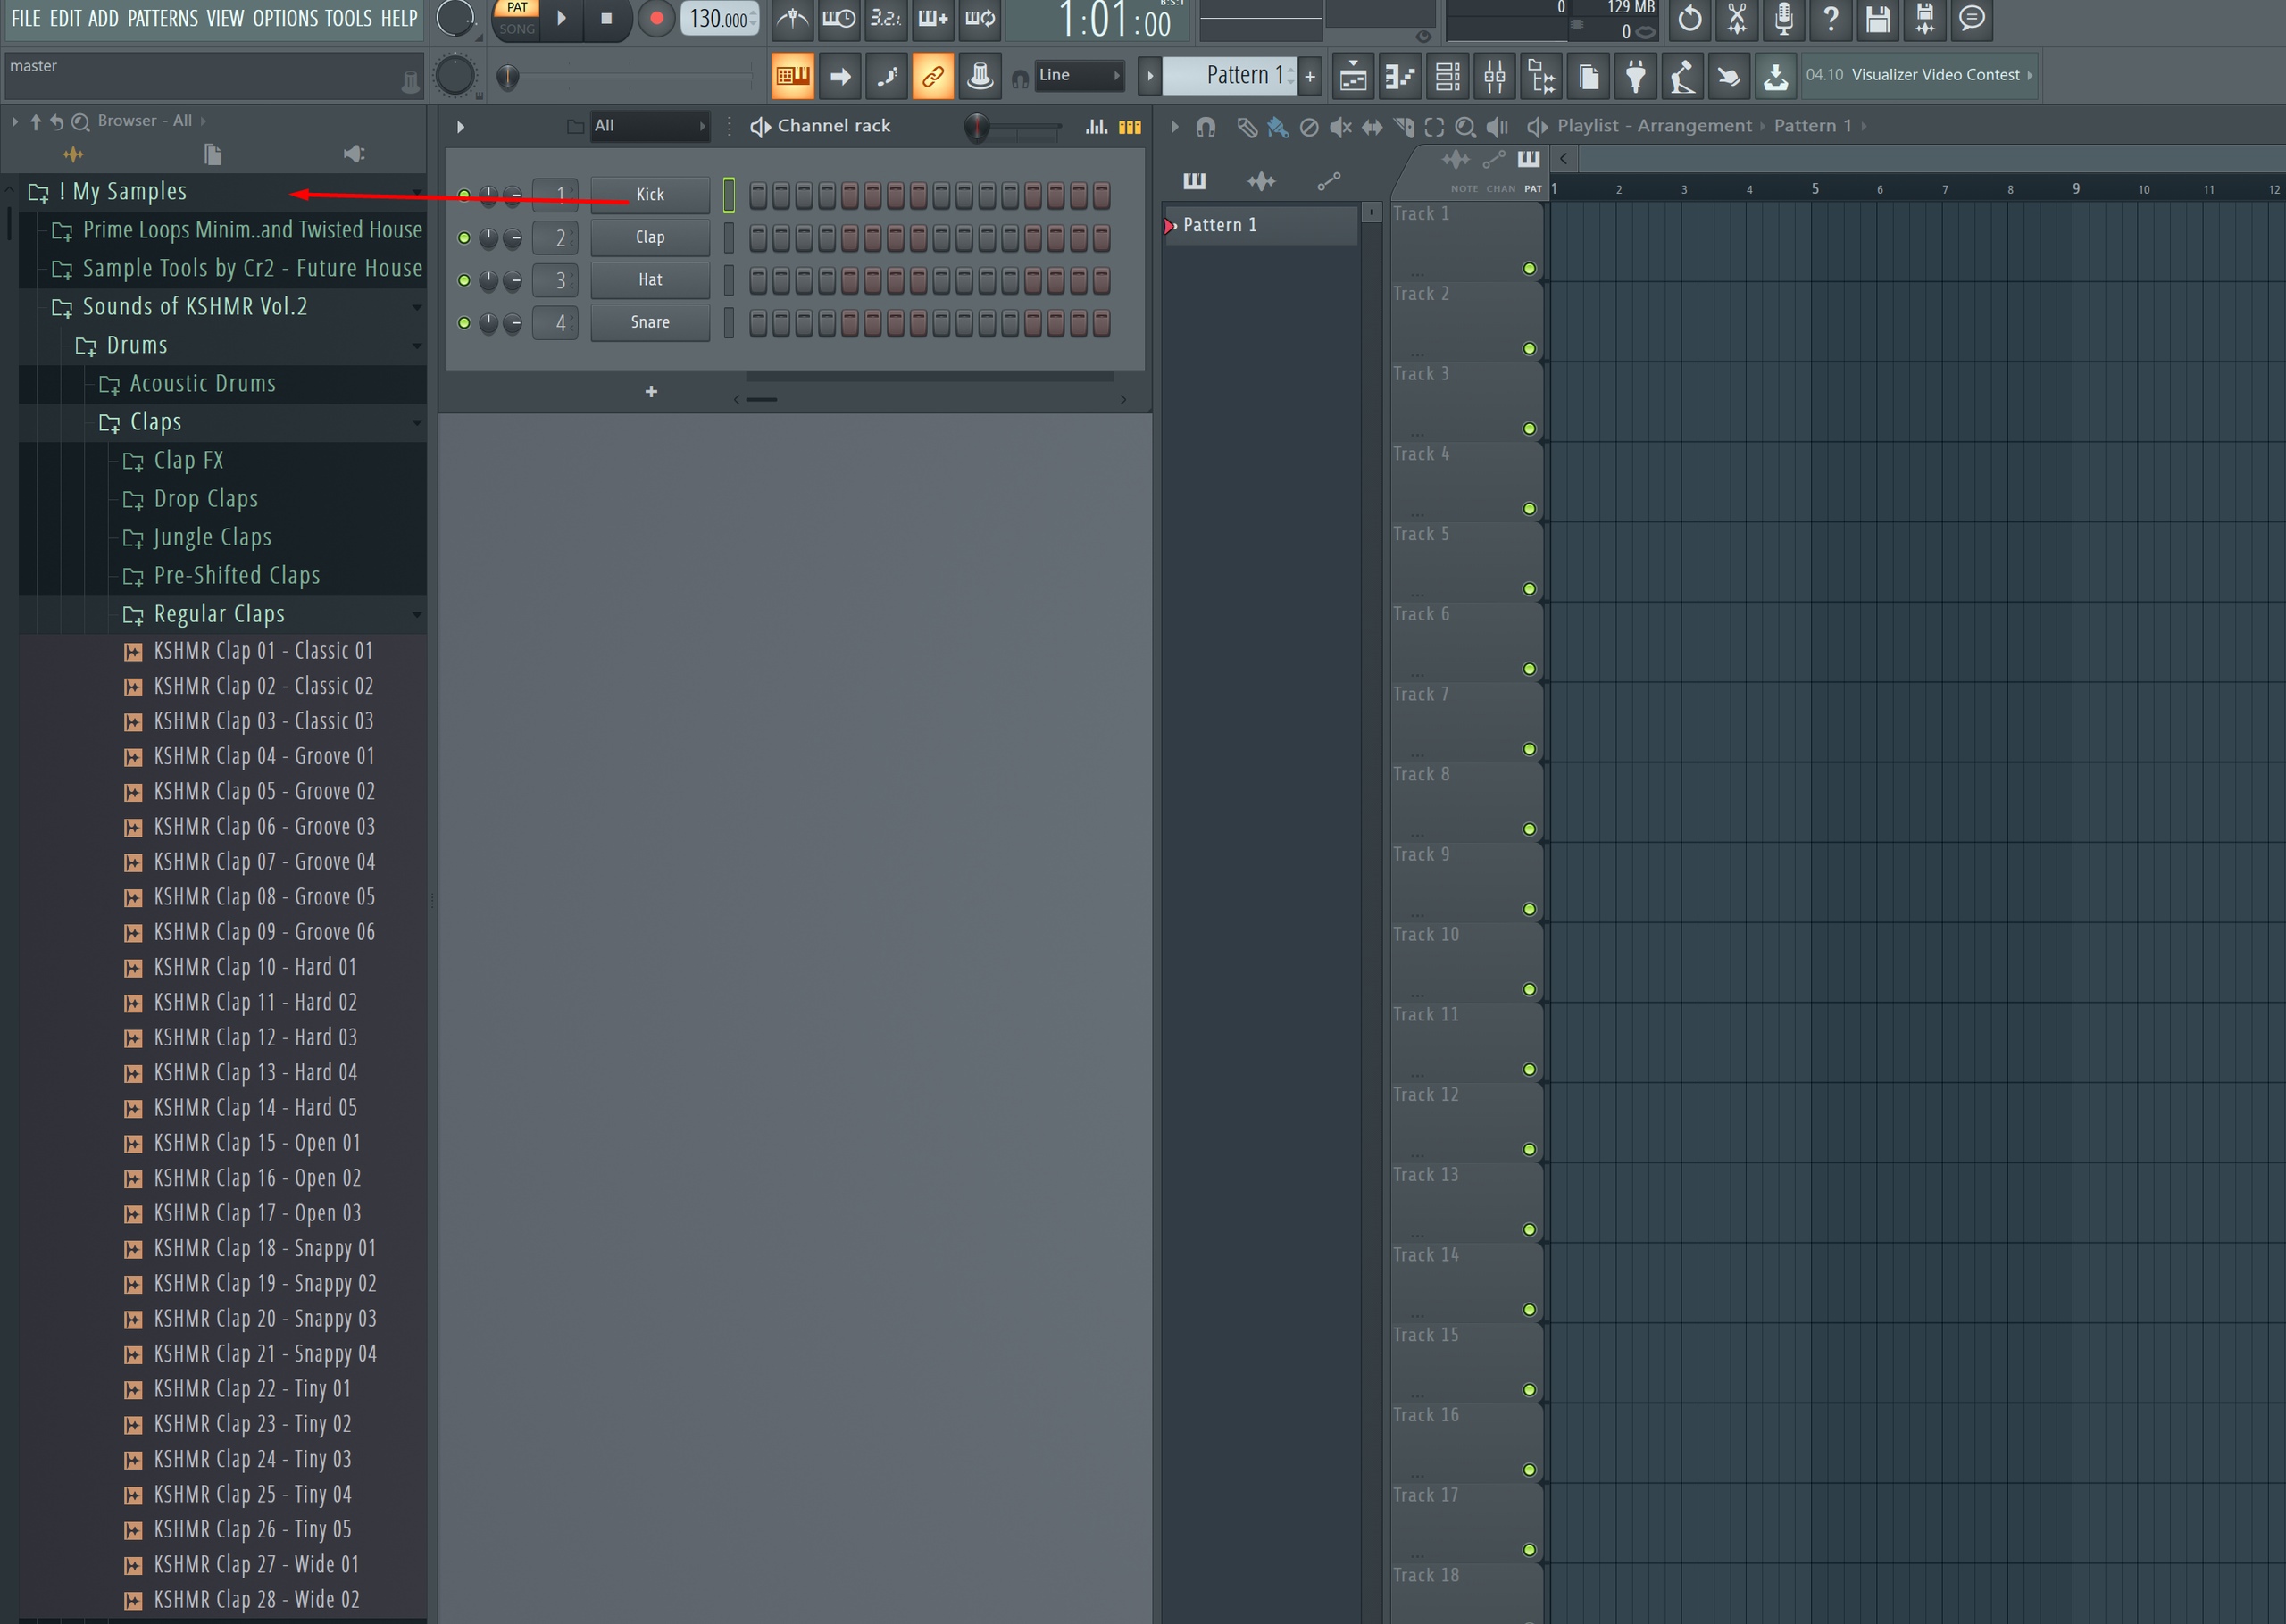This screenshot has width=2286, height=1624.
Task: Toggle green activity LED on Kick channel
Action: (463, 194)
